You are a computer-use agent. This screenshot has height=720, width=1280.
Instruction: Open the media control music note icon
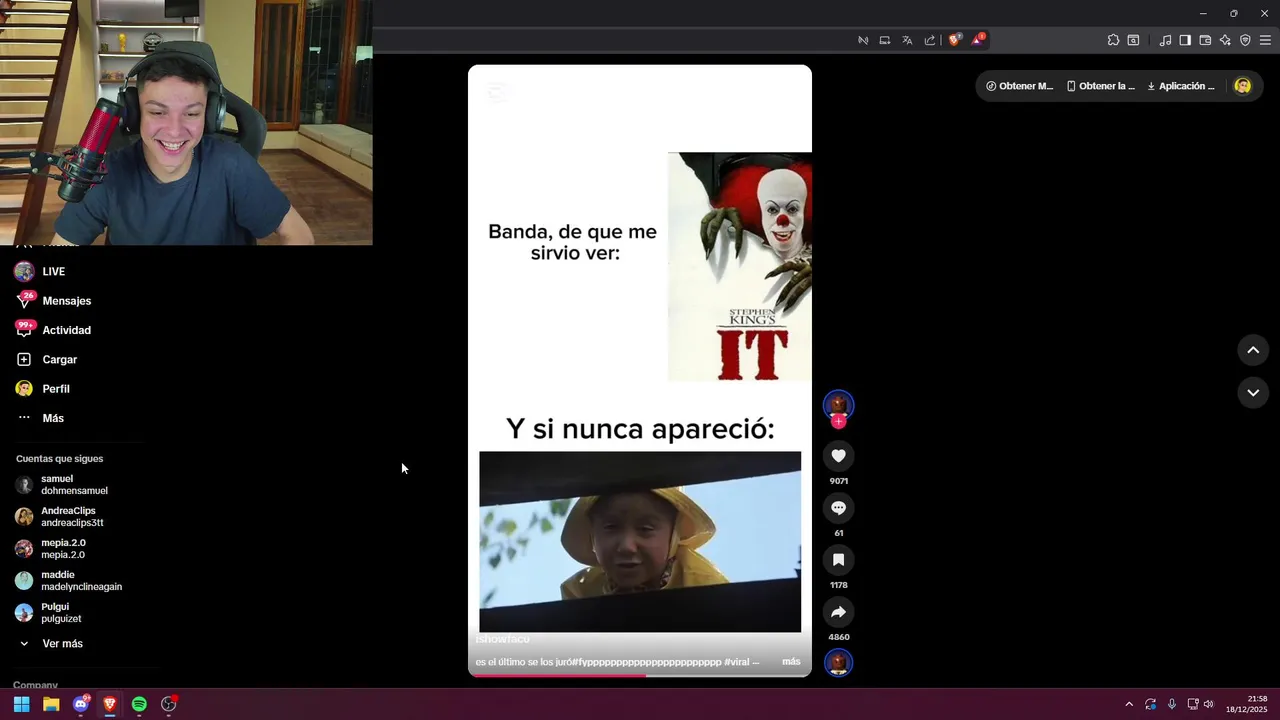(x=1165, y=40)
